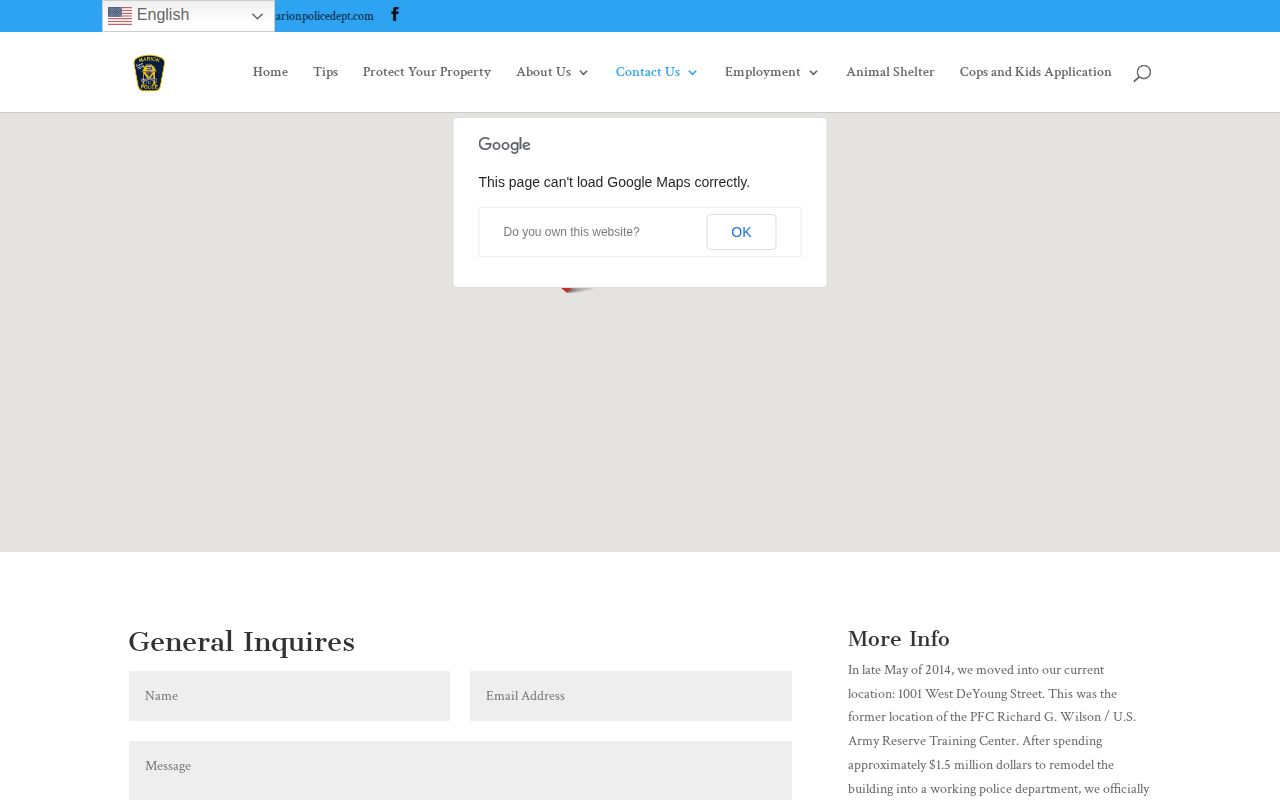The image size is (1280, 800).
Task: Open the Contact Us menu
Action: coord(647,72)
